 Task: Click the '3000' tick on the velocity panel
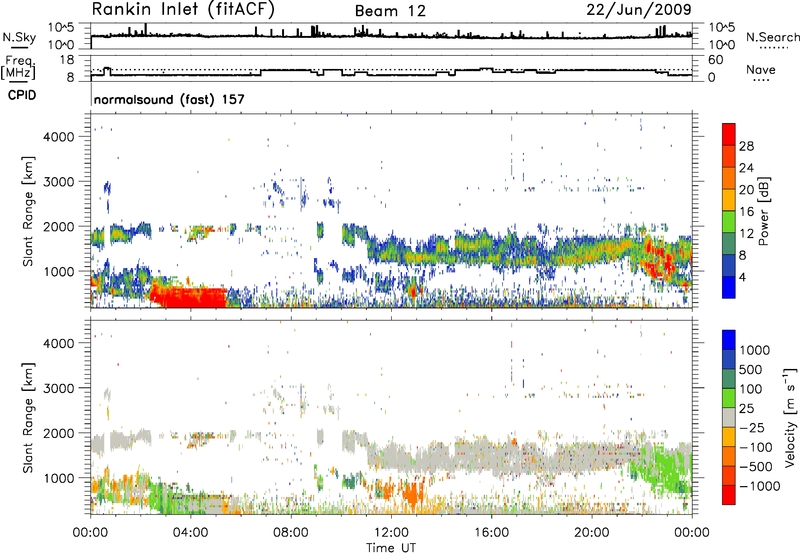(58, 388)
